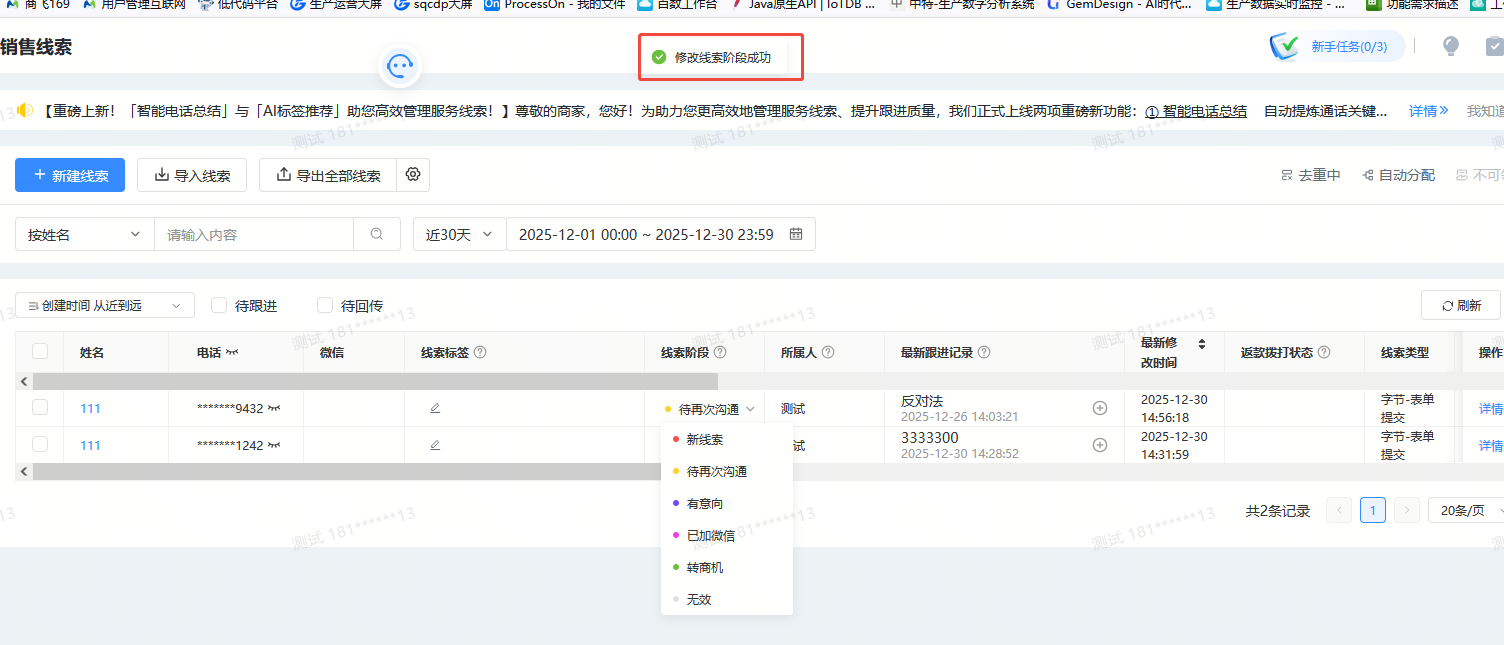
Task: Open the 创建时间 从近到远 sort dropdown
Action: (x=104, y=305)
